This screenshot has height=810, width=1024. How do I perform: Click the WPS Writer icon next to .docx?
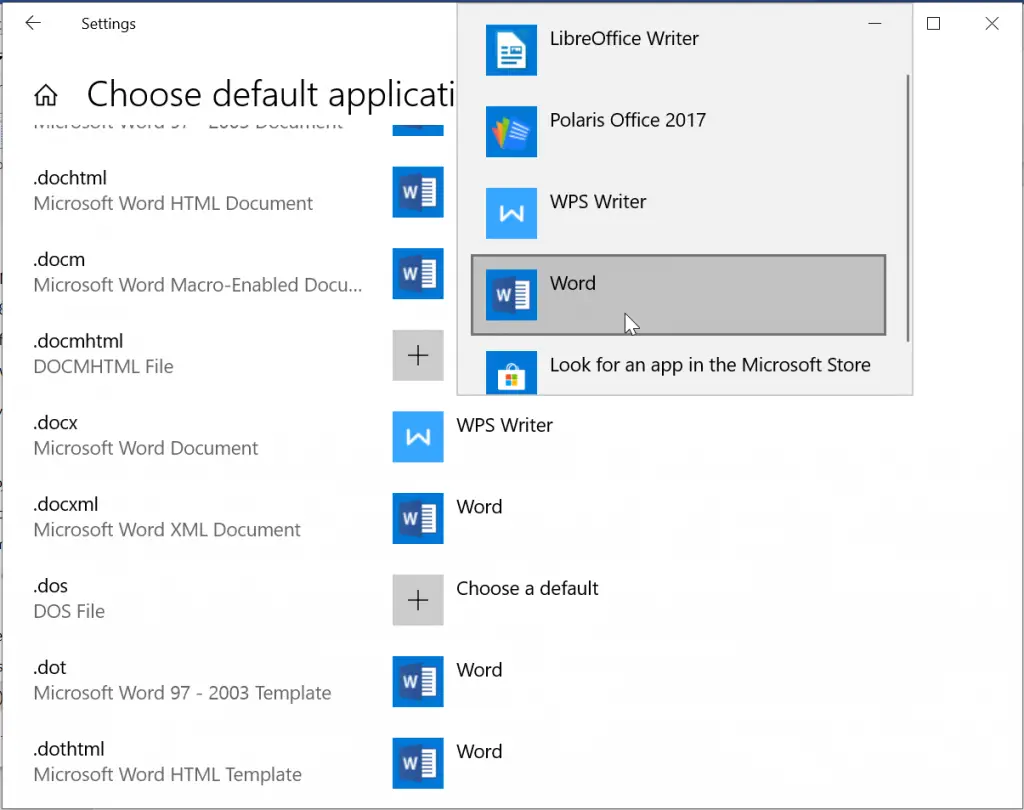click(418, 437)
